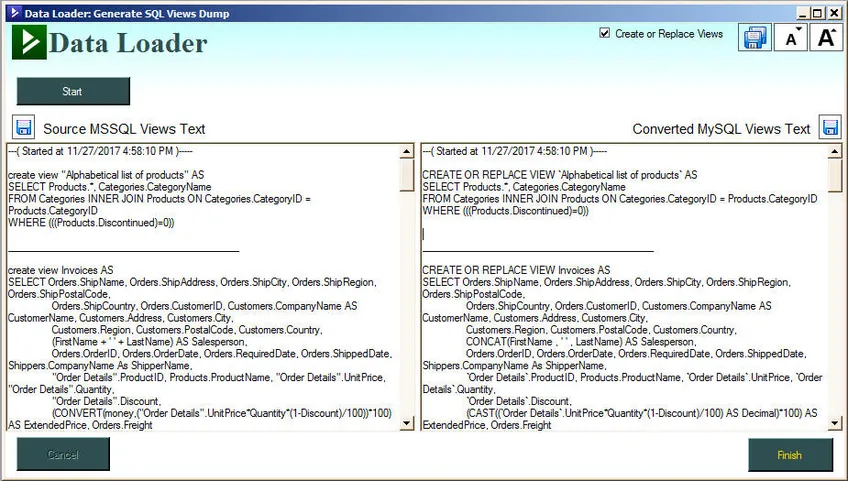Click the Data Loader logo icon
Image resolution: width=848 pixels, height=481 pixels.
(x=29, y=42)
